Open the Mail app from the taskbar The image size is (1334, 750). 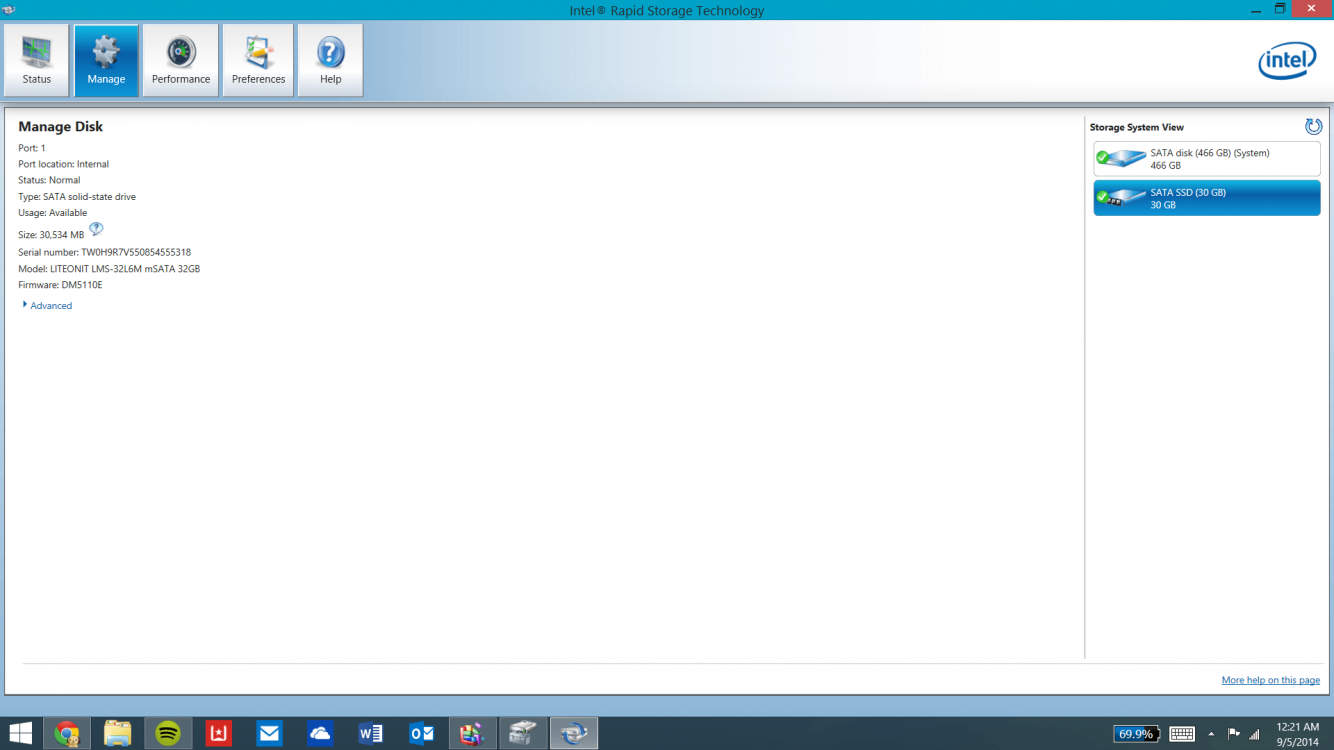tap(269, 734)
